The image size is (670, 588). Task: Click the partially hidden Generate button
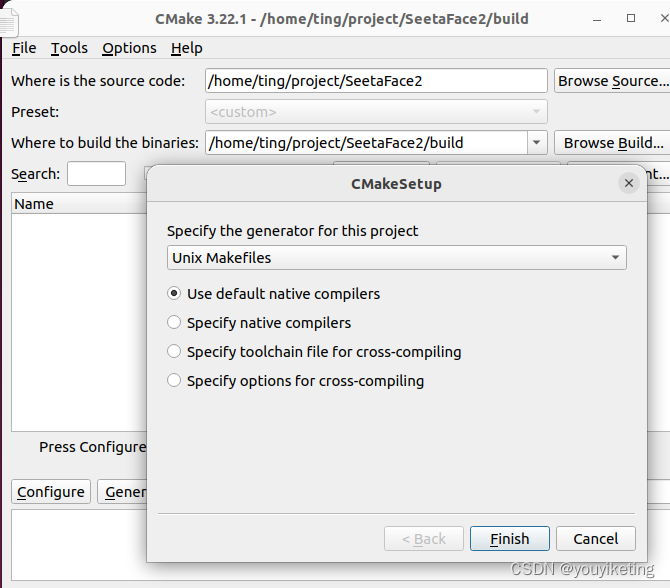pos(122,492)
